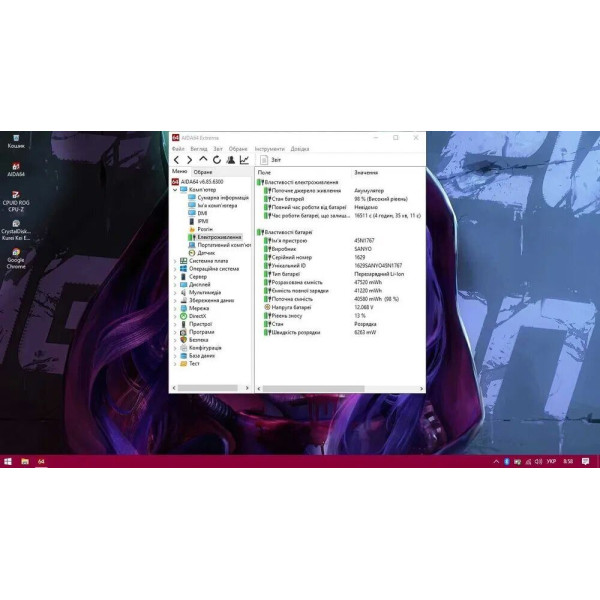The image size is (600, 600).
Task: Open the graph chart toolbar icon
Action: point(244,160)
